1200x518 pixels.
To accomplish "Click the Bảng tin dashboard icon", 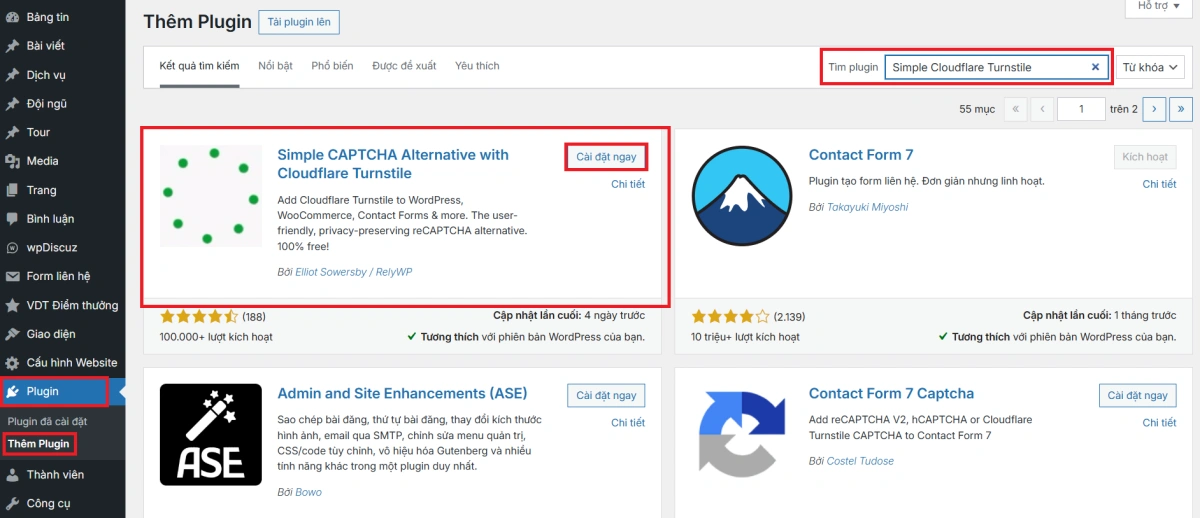I will pos(12,17).
